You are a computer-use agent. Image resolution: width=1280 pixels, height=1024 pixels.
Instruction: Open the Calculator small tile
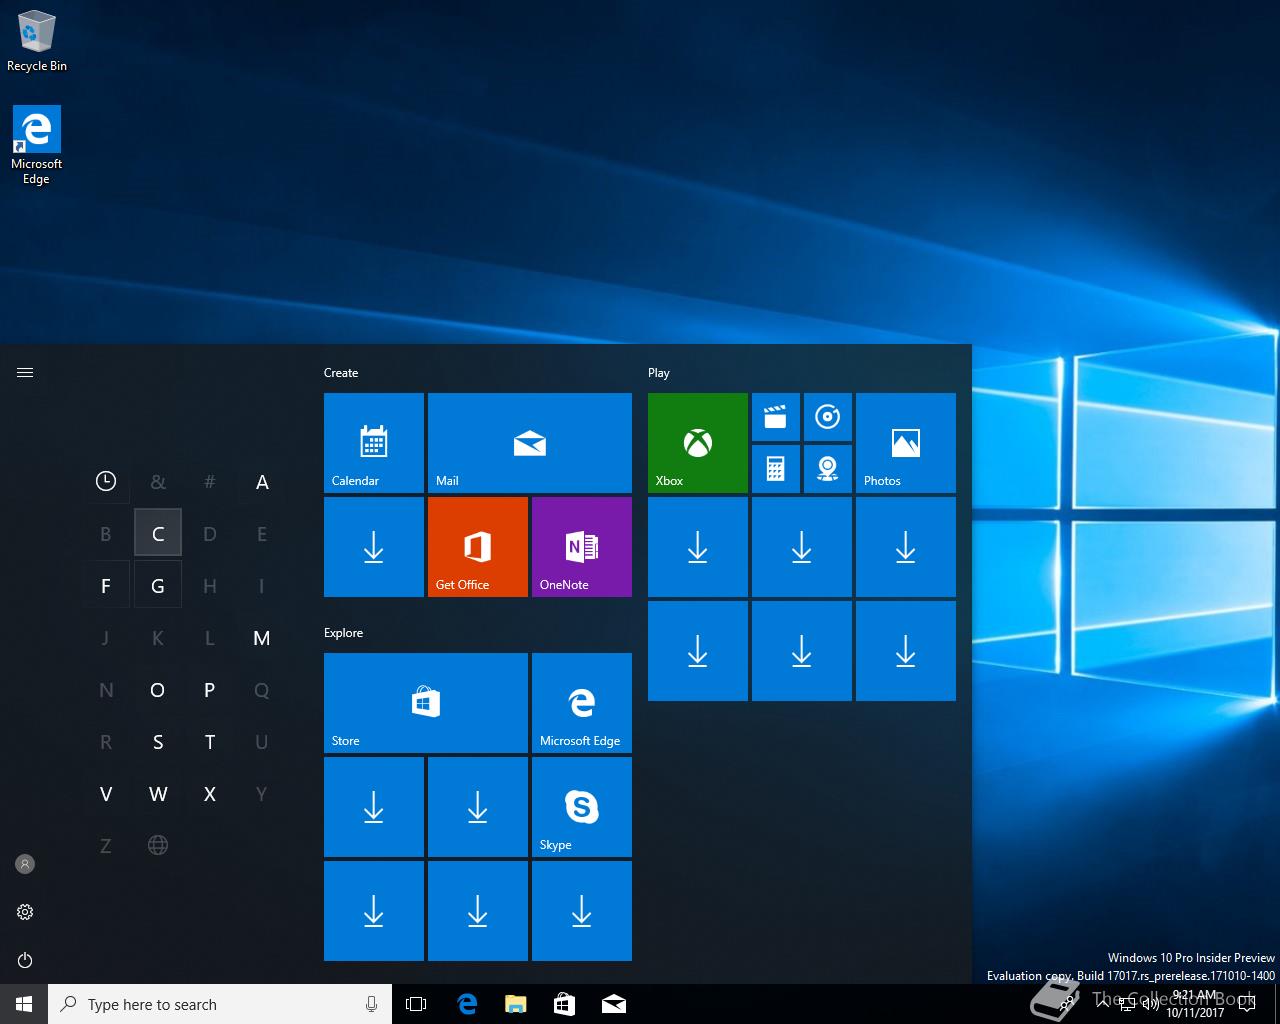pos(776,469)
